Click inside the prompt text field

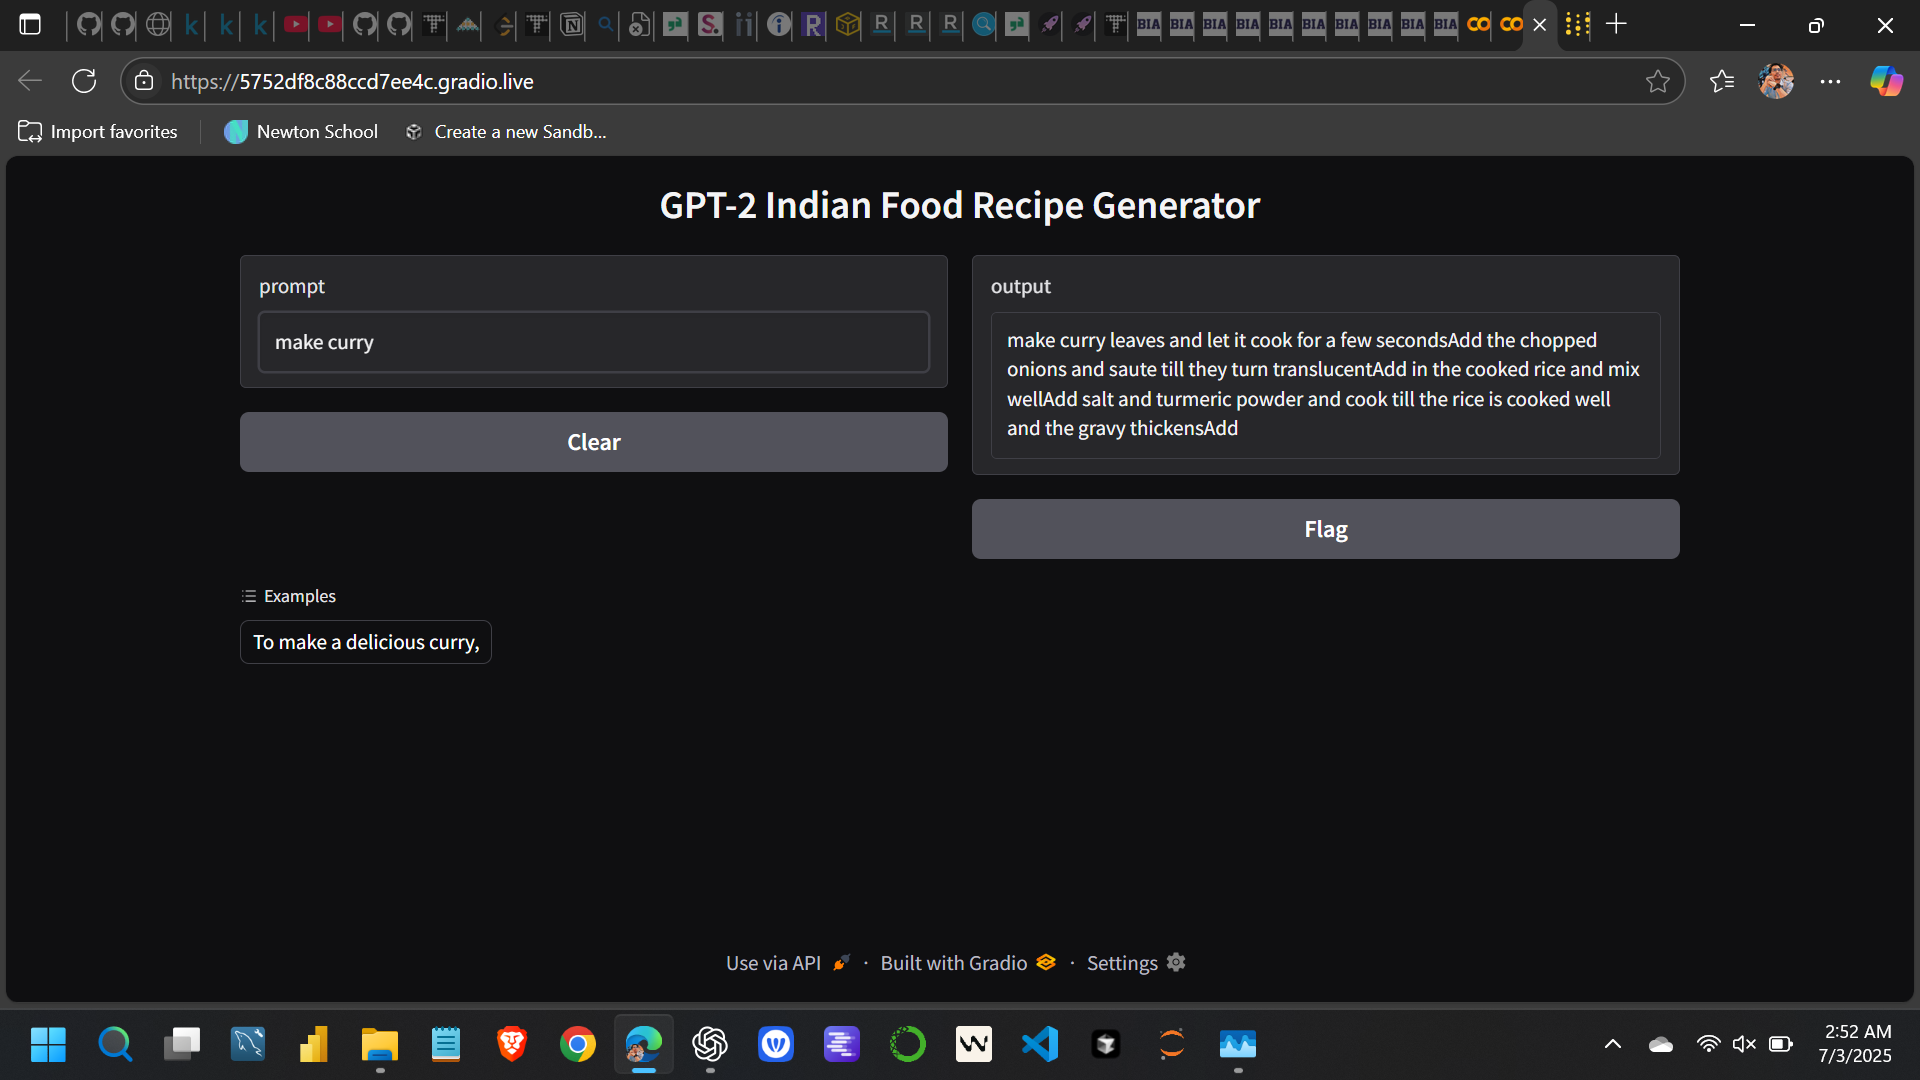(593, 341)
